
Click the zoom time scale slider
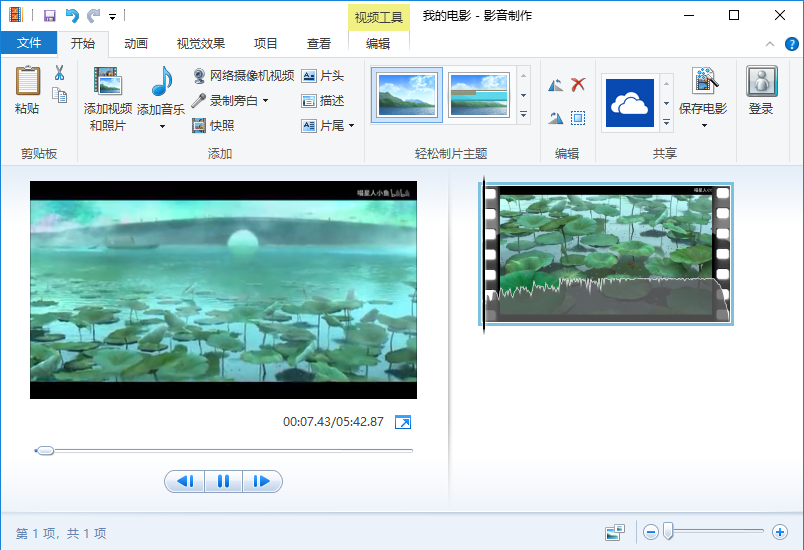pyautogui.click(x=668, y=532)
